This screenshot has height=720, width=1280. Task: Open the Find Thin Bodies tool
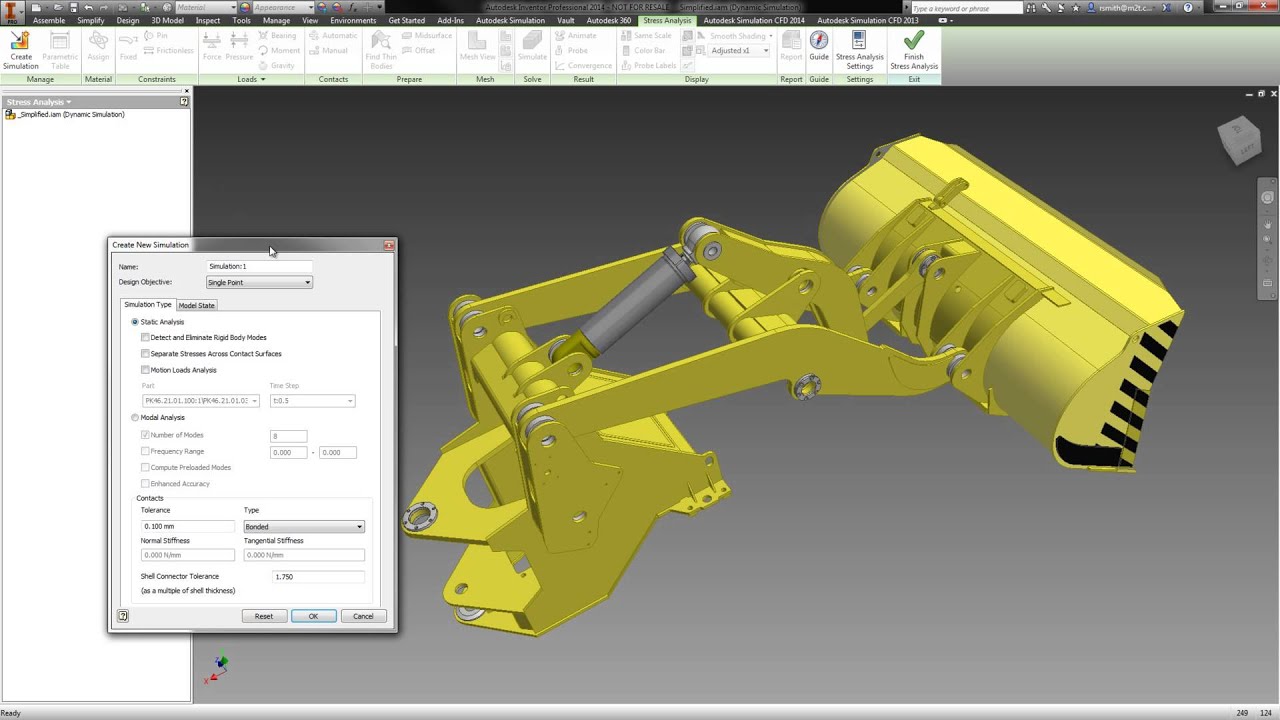pos(380,50)
